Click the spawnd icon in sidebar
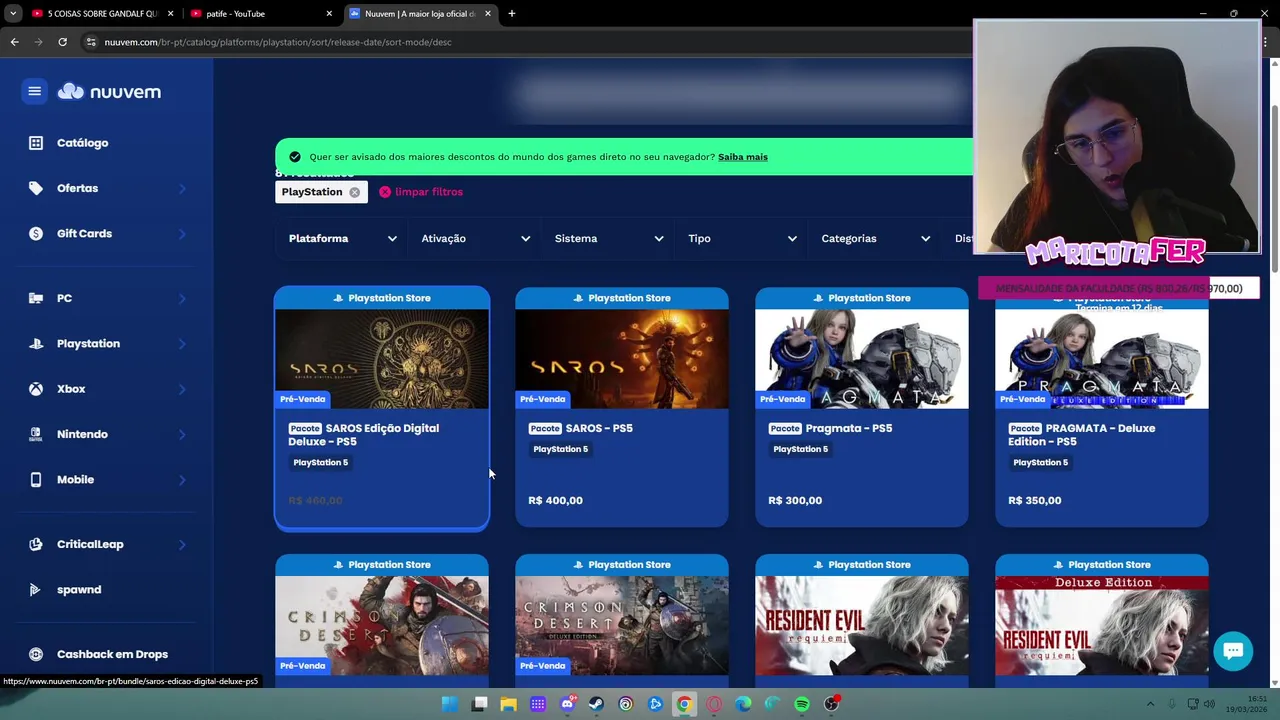 coord(36,589)
